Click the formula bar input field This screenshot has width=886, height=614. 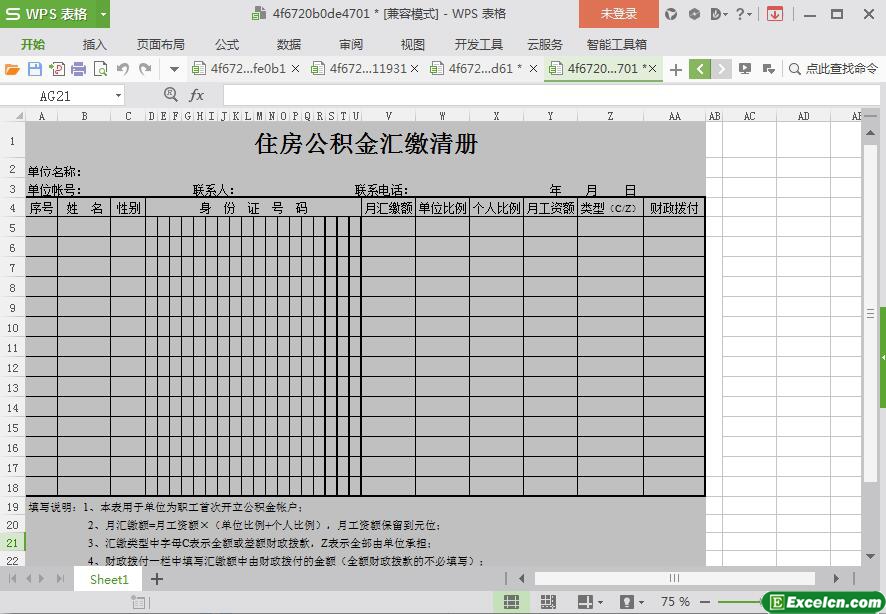540,95
